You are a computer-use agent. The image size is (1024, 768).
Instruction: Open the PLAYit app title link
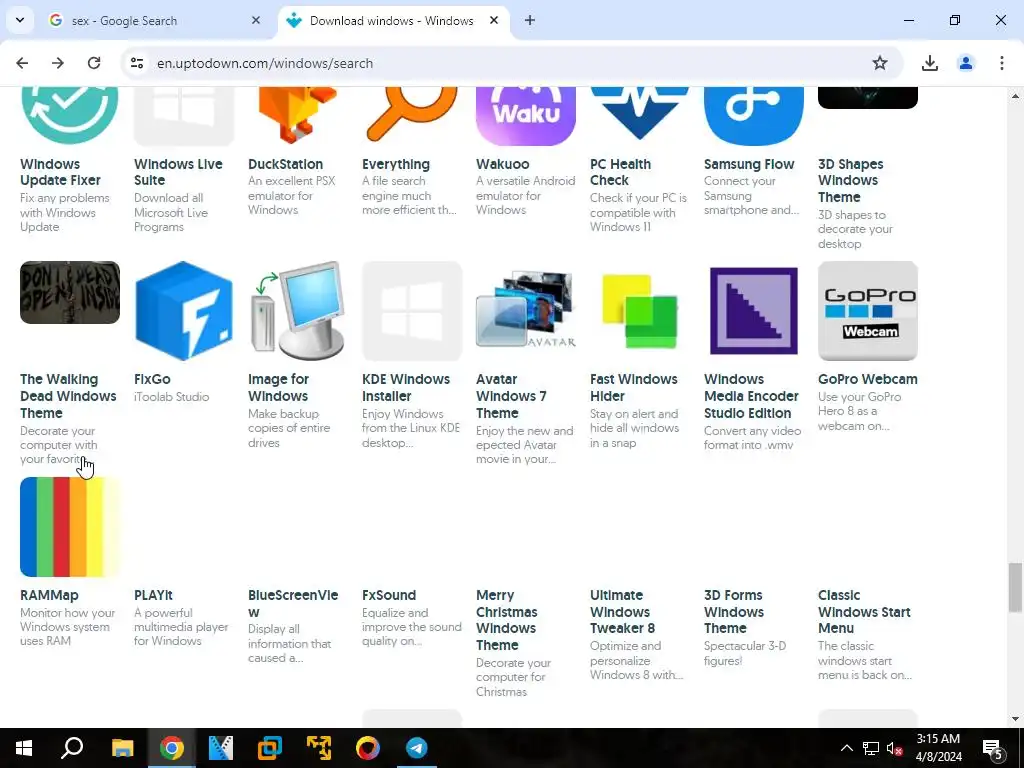coord(153,595)
